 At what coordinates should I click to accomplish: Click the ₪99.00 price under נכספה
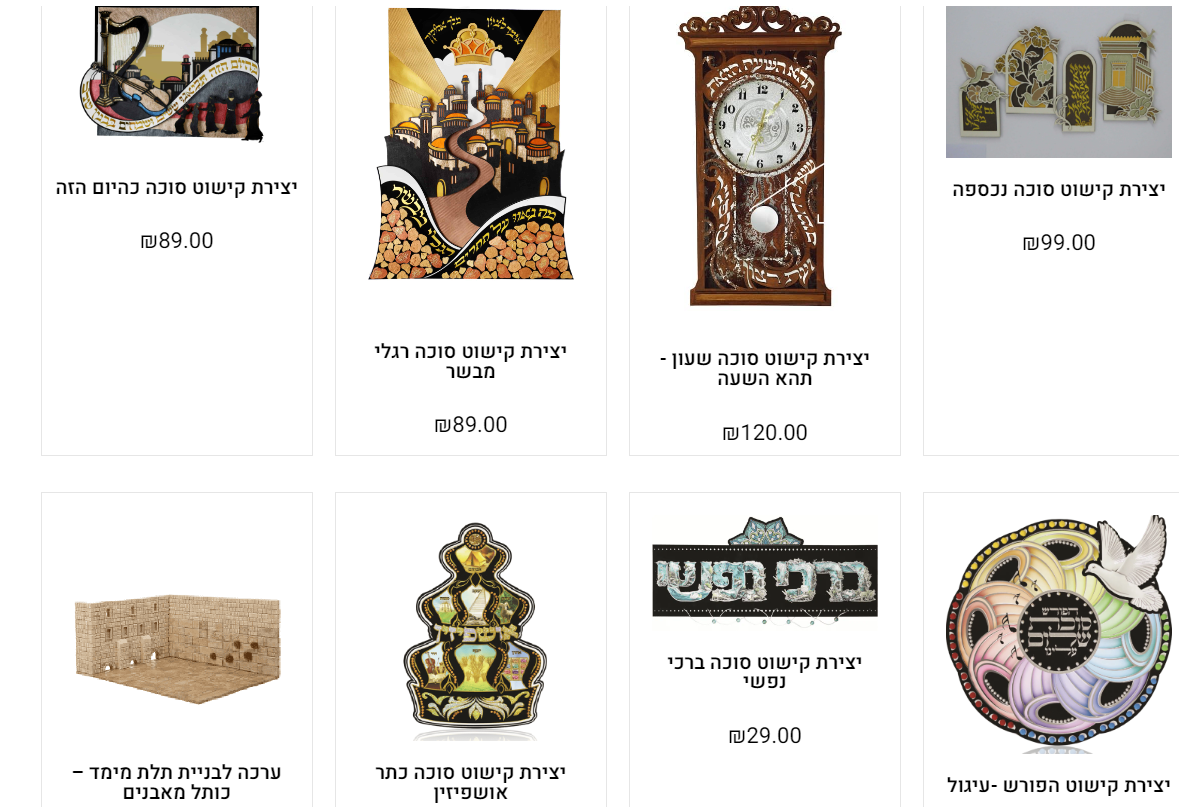pos(1059,243)
